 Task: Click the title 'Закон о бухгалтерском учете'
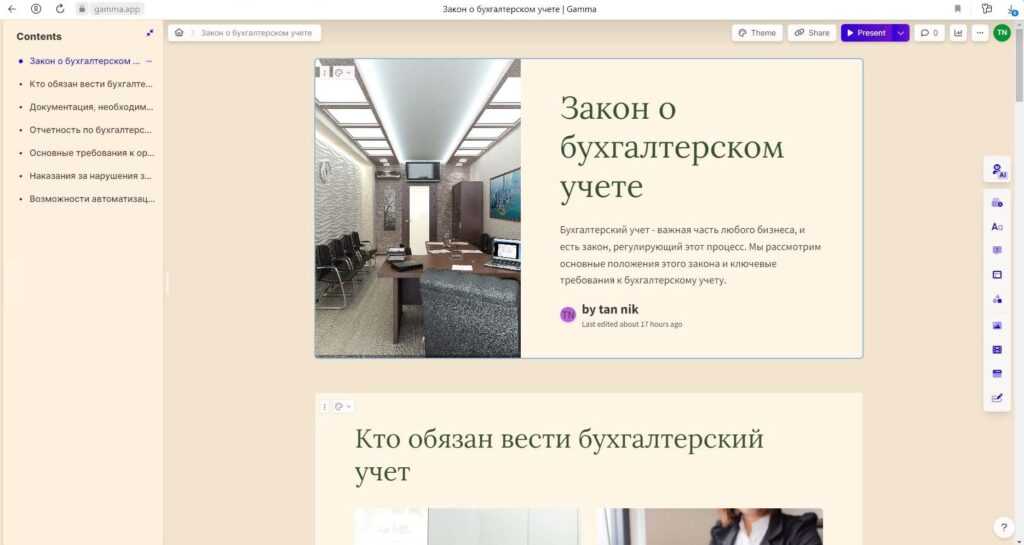[671, 148]
